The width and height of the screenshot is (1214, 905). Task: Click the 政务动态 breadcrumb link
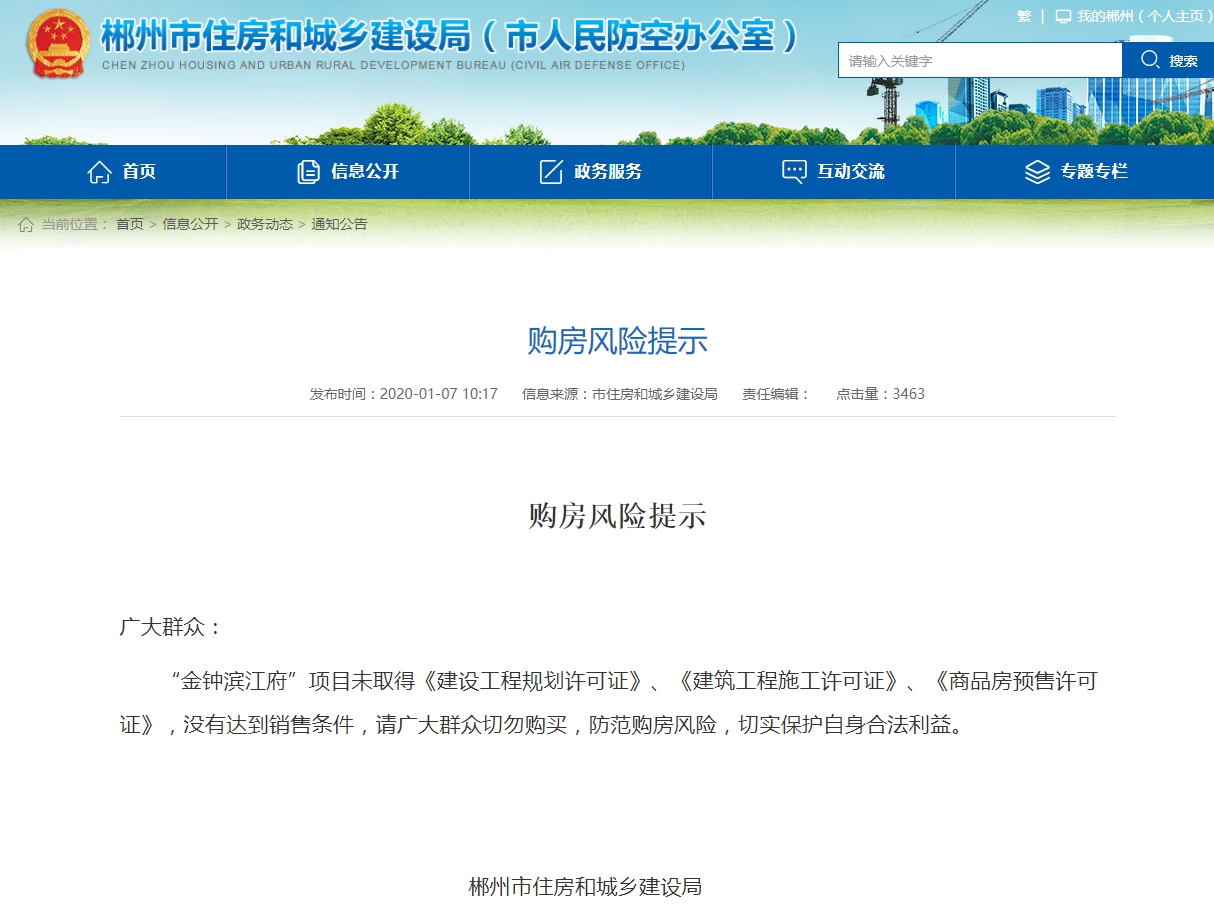coord(265,225)
